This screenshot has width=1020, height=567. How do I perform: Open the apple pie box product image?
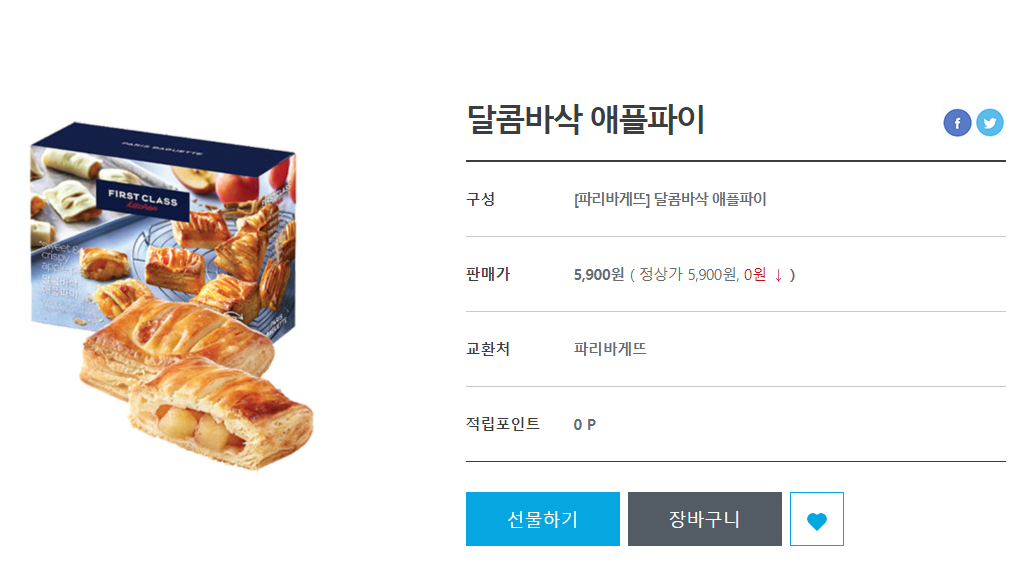click(172, 296)
